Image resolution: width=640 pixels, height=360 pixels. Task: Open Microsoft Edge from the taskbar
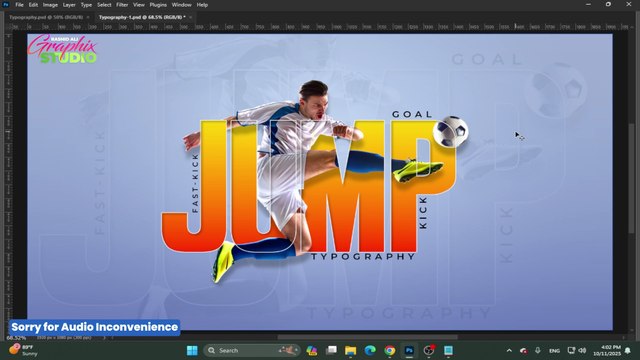[x=370, y=350]
